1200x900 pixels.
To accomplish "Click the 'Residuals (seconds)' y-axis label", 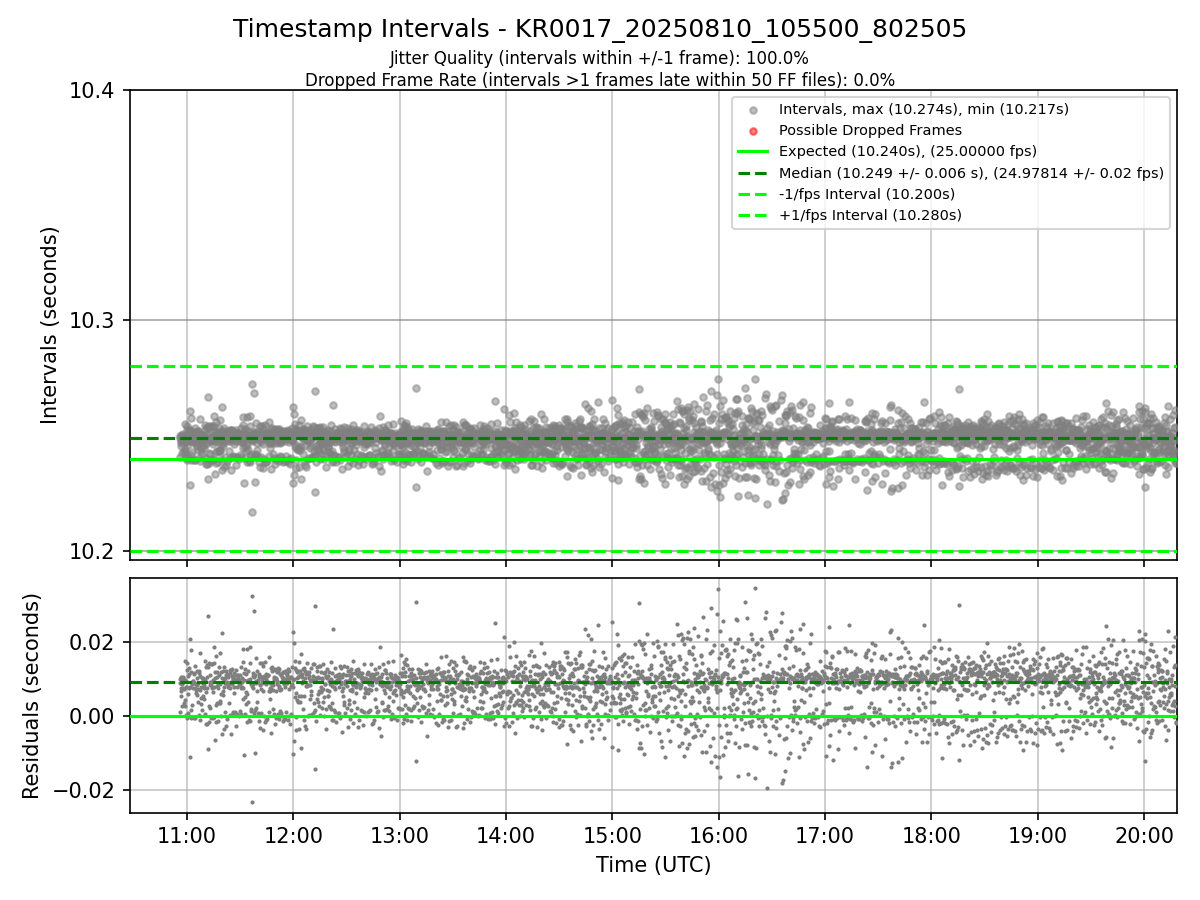I will (32, 696).
